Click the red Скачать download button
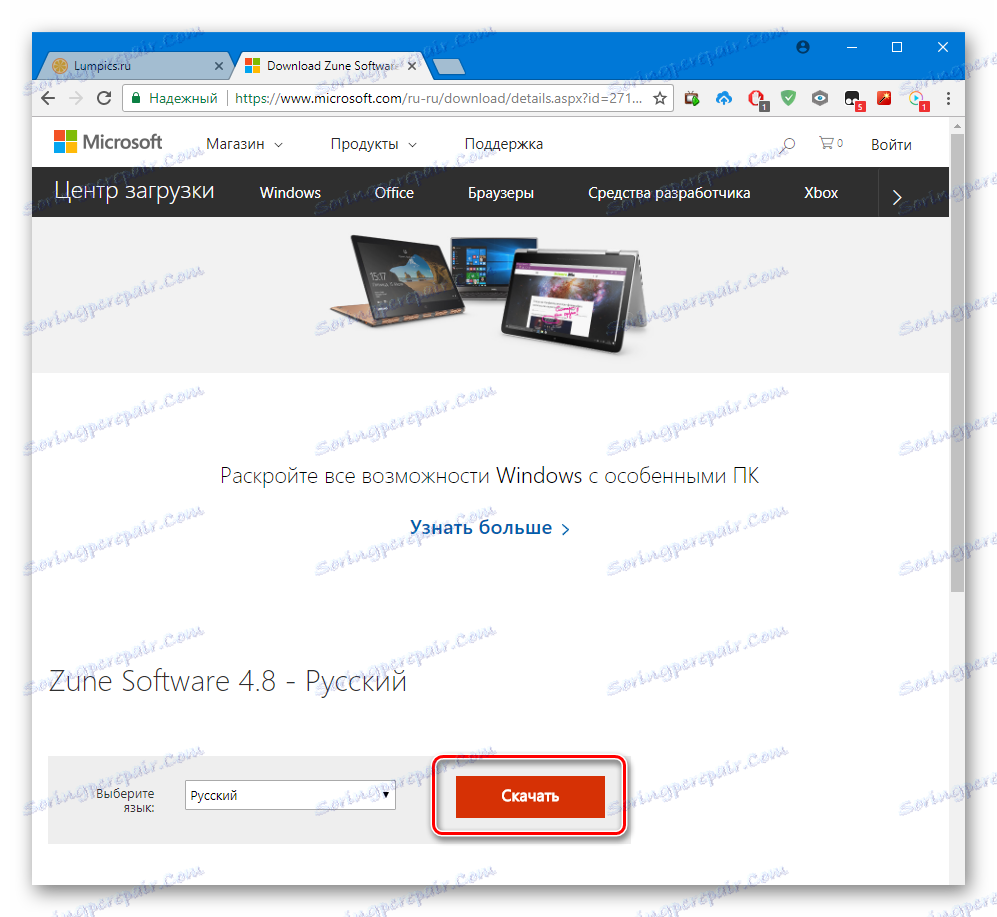Viewport: 997px width, 917px height. click(530, 796)
